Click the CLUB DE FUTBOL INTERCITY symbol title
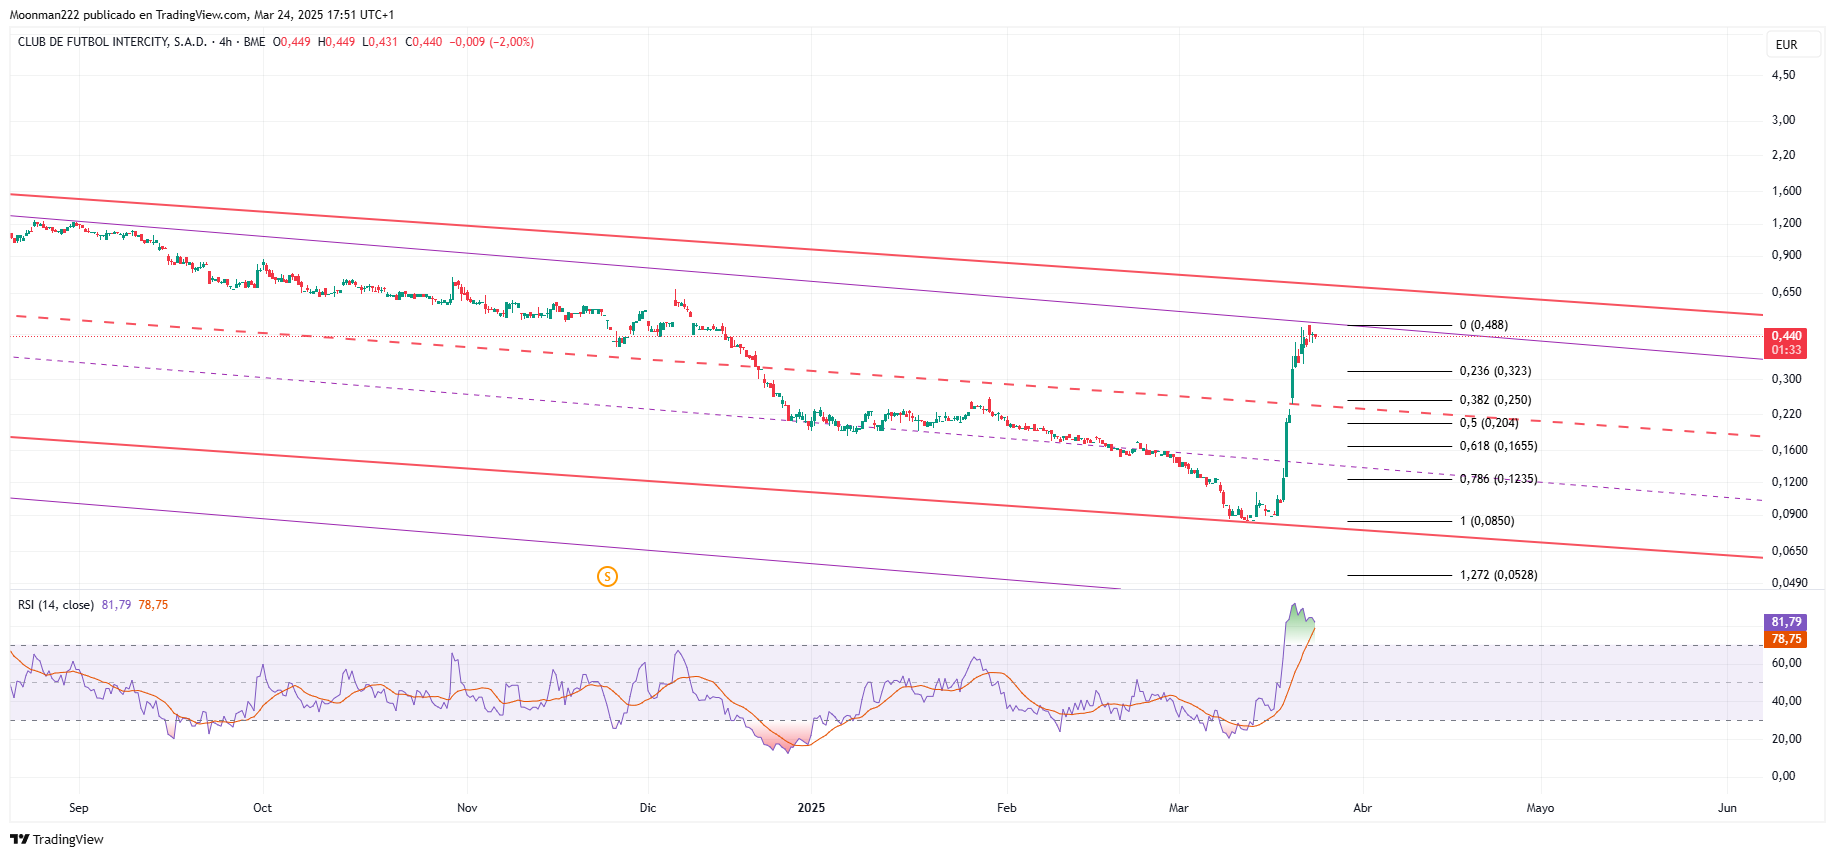The width and height of the screenshot is (1835, 857). (x=112, y=42)
